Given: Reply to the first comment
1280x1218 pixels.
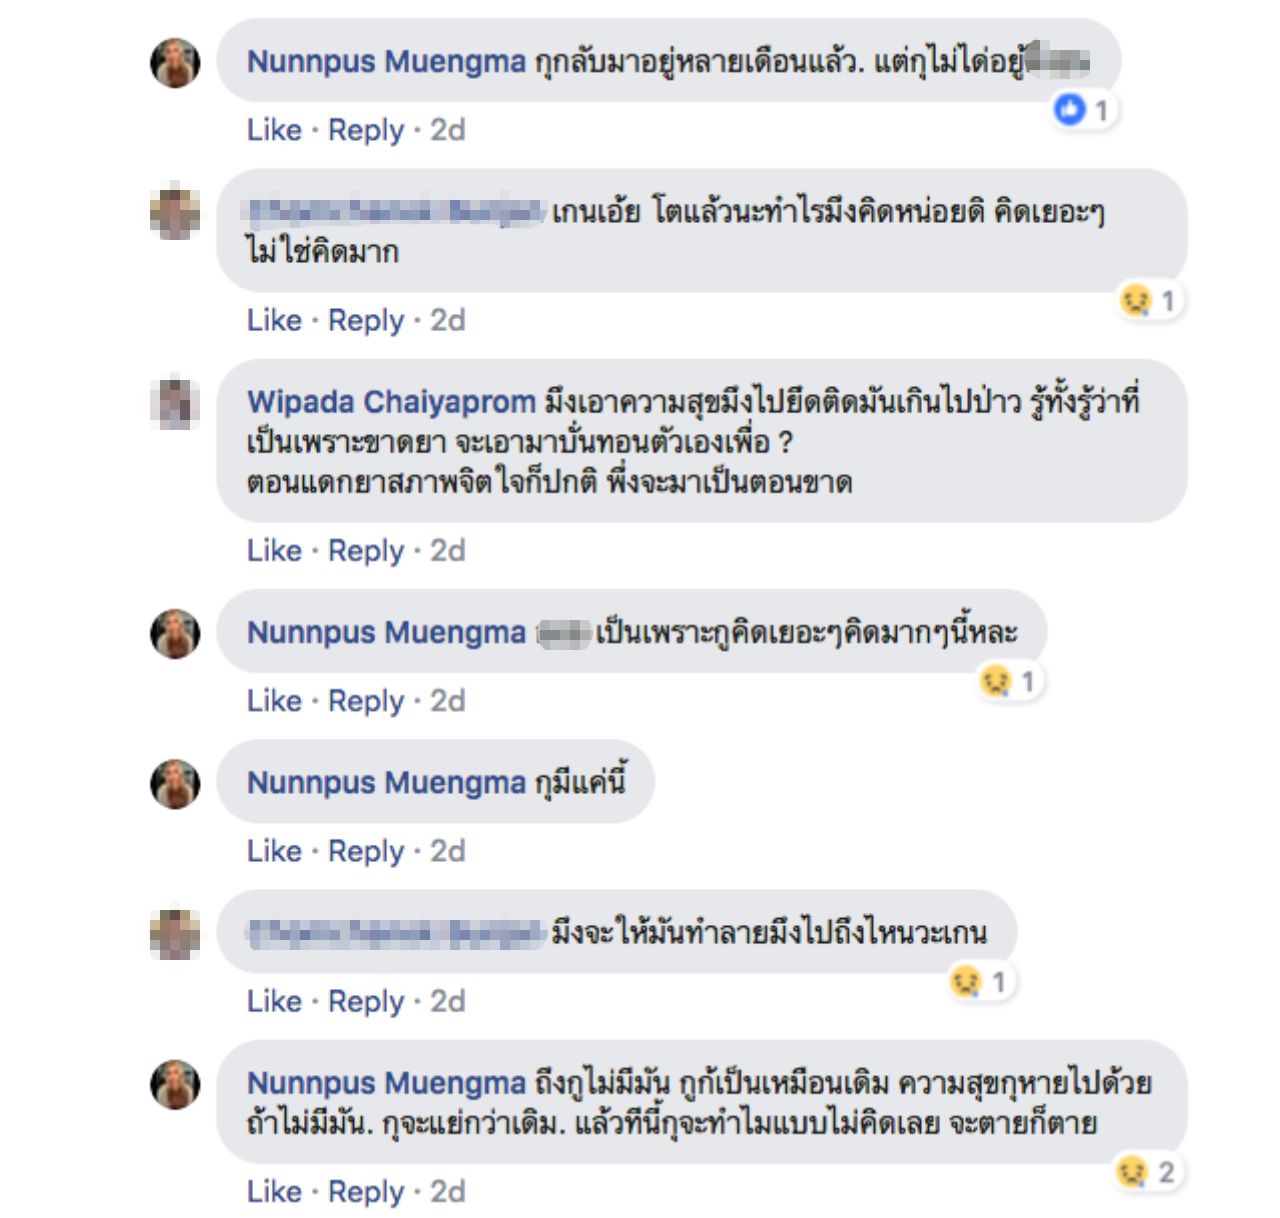Looking at the screenshot, I should click(366, 130).
